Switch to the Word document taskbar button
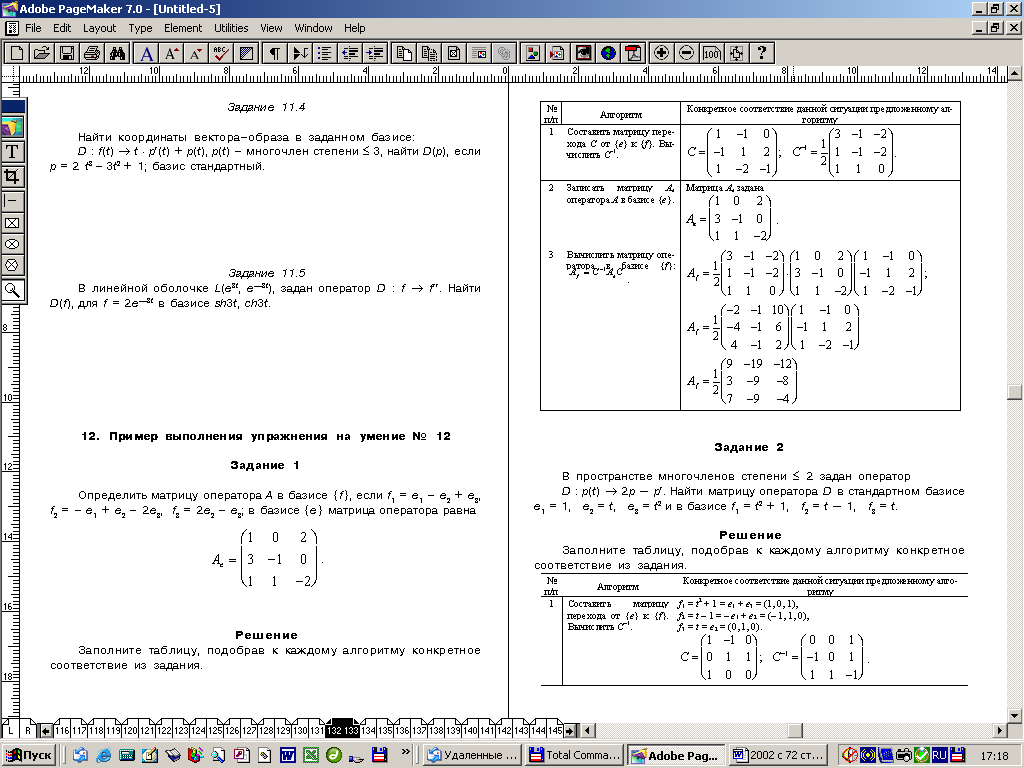The height and width of the screenshot is (768, 1024). pos(778,755)
